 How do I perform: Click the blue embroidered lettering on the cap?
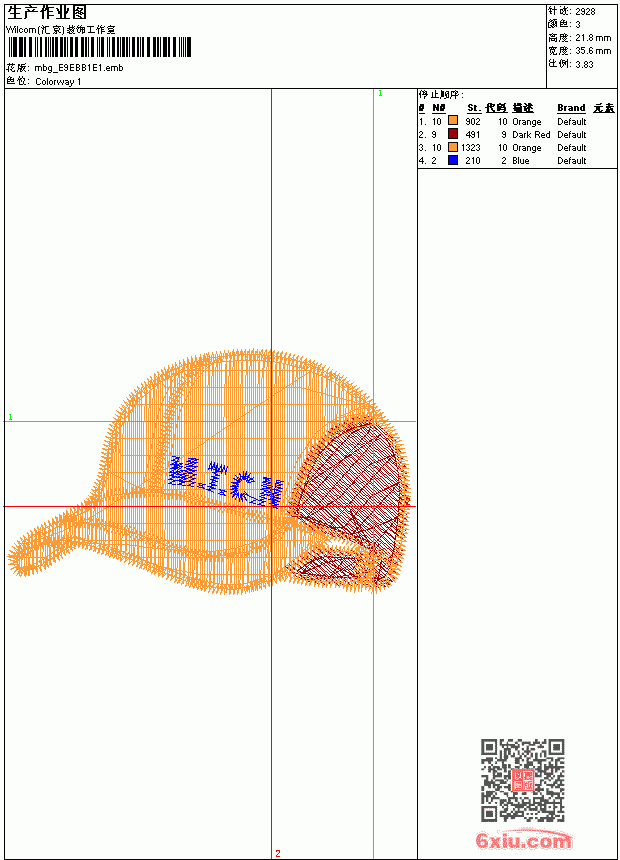pyautogui.click(x=226, y=481)
